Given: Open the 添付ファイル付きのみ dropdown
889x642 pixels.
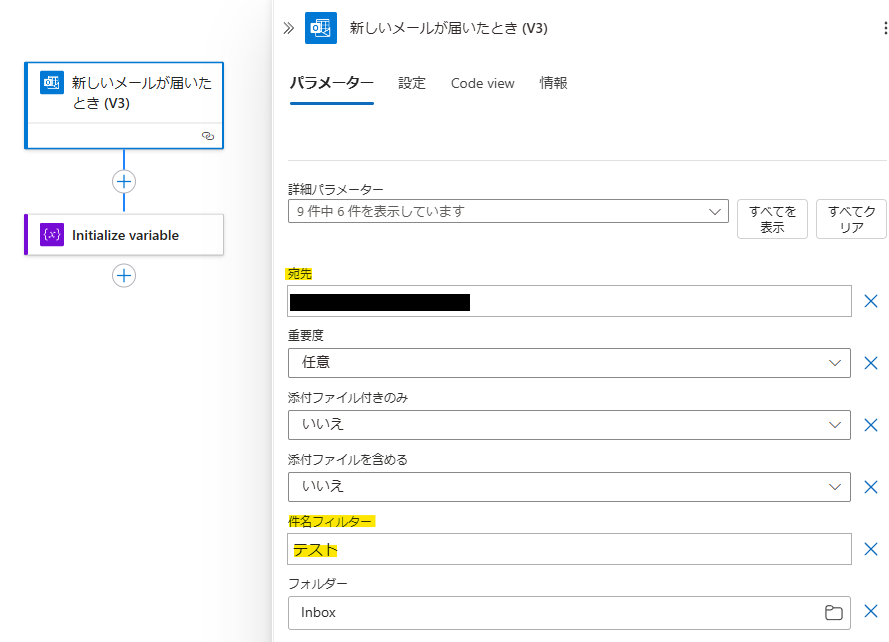Looking at the screenshot, I should [569, 425].
